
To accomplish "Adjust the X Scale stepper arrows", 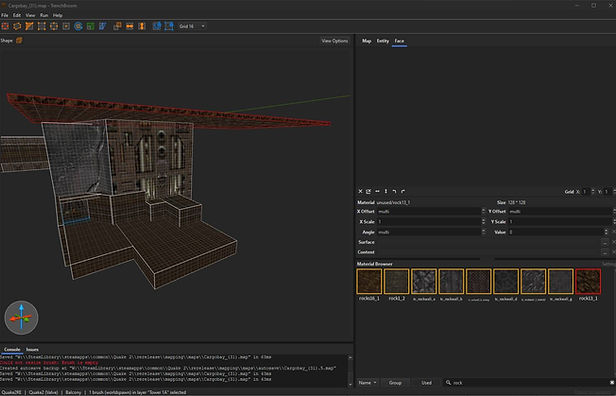I will pos(483,222).
